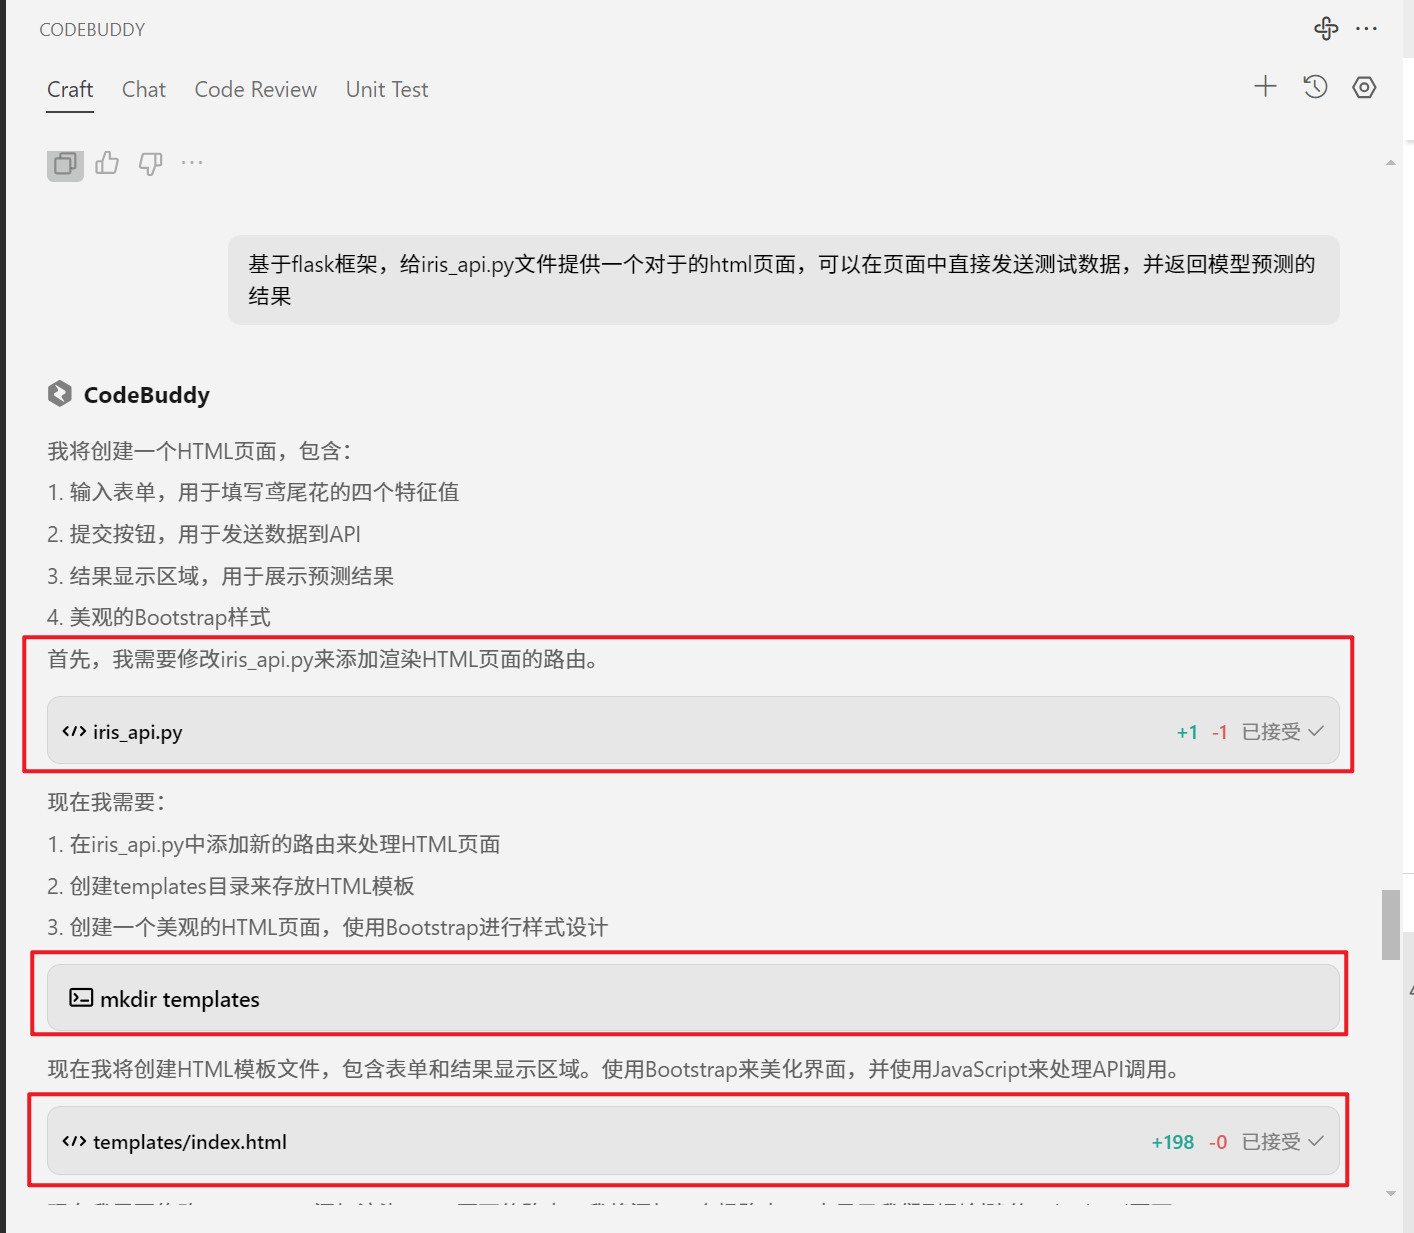The height and width of the screenshot is (1233, 1414).
Task: Click the CodeBuddy logo beside the name
Action: 60,394
